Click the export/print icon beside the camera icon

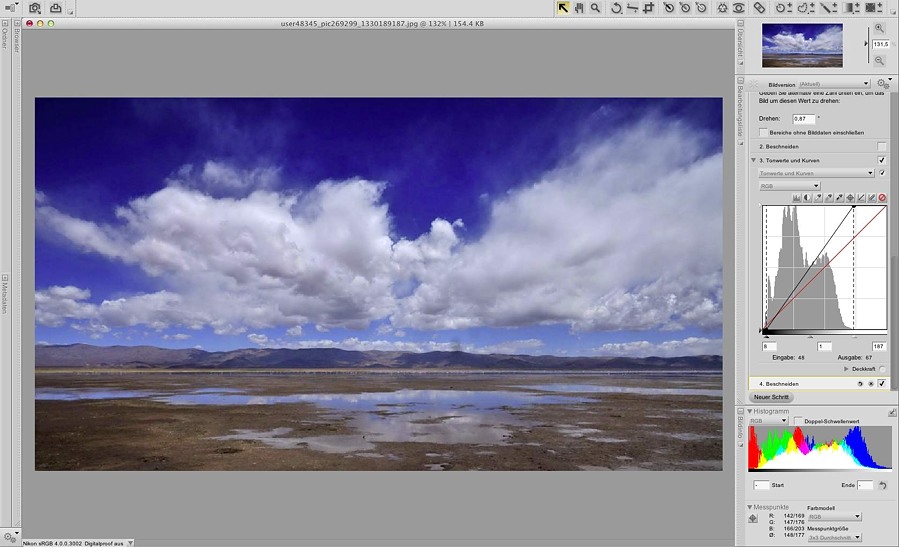[x=56, y=8]
